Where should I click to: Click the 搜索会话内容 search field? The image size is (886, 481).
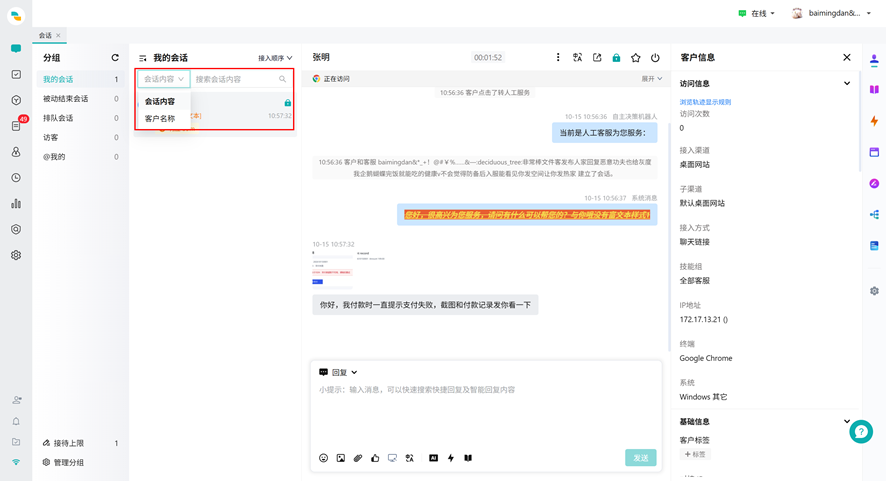[234, 79]
